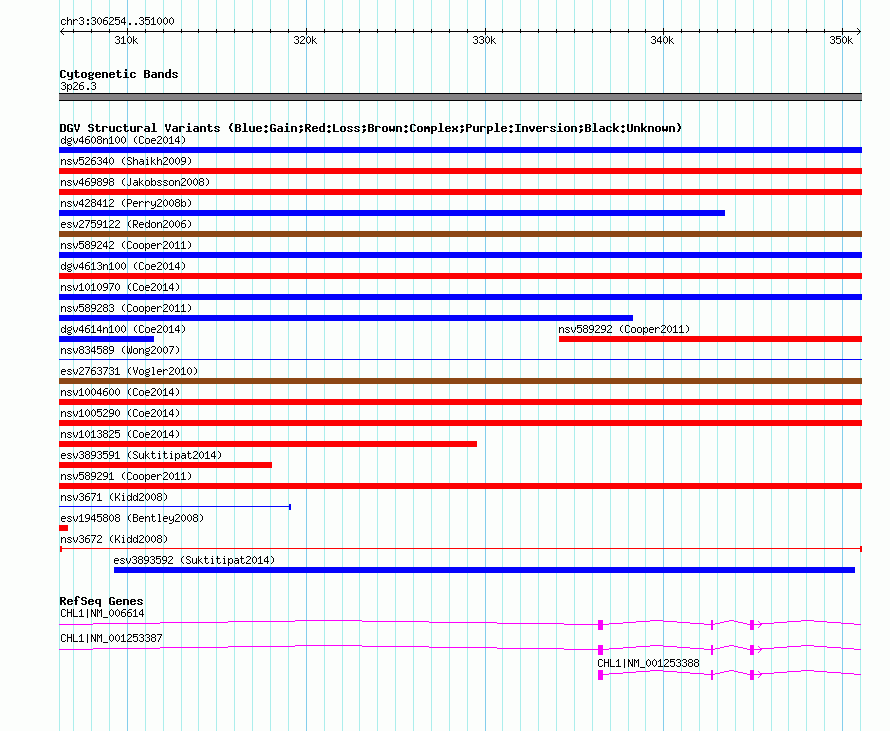Select the nsv3671 thin blue line end marker
The height and width of the screenshot is (731, 890).
pos(290,507)
